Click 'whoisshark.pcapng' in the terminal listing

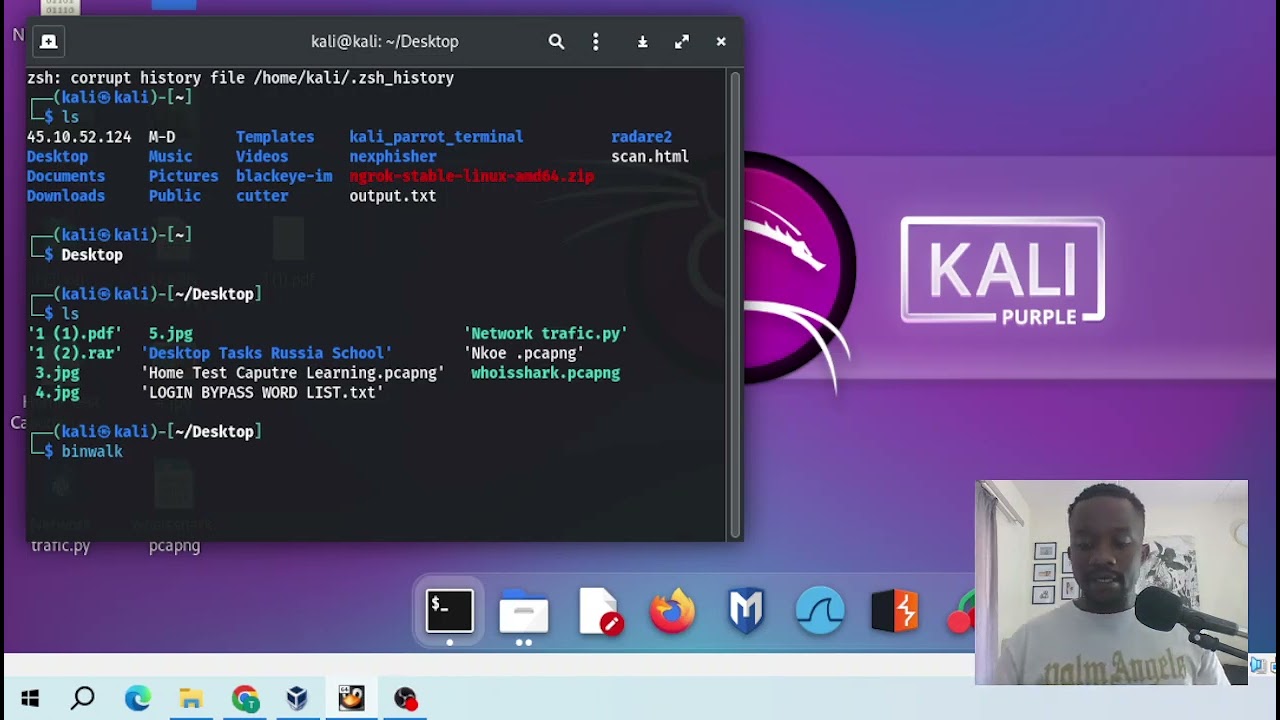click(545, 373)
